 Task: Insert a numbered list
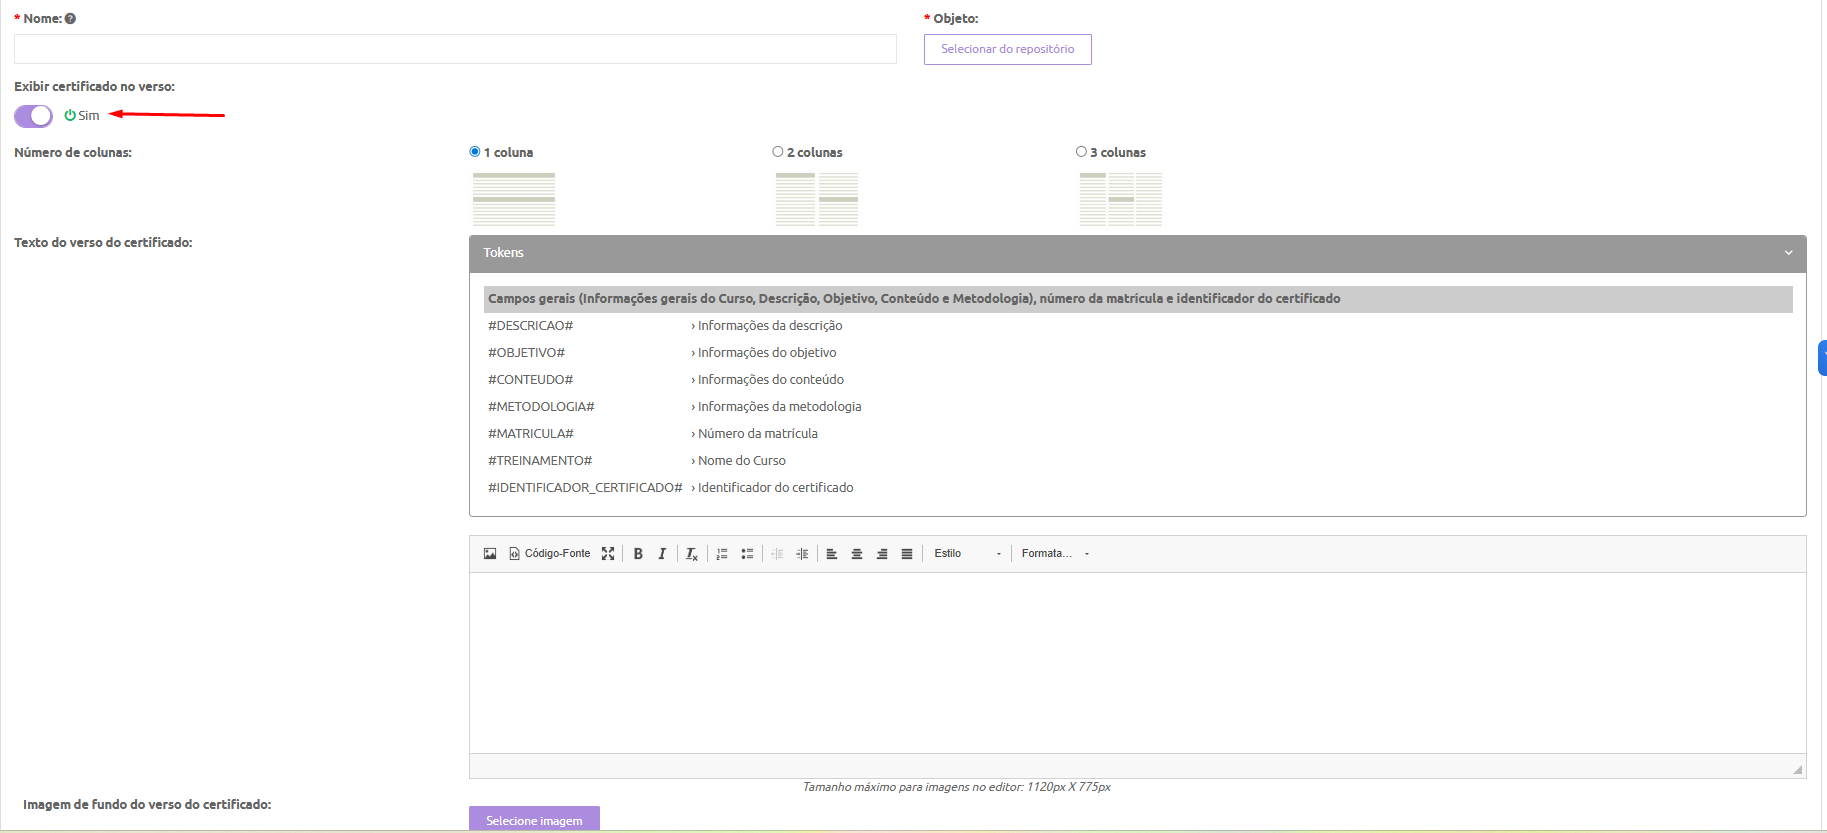[x=722, y=554]
